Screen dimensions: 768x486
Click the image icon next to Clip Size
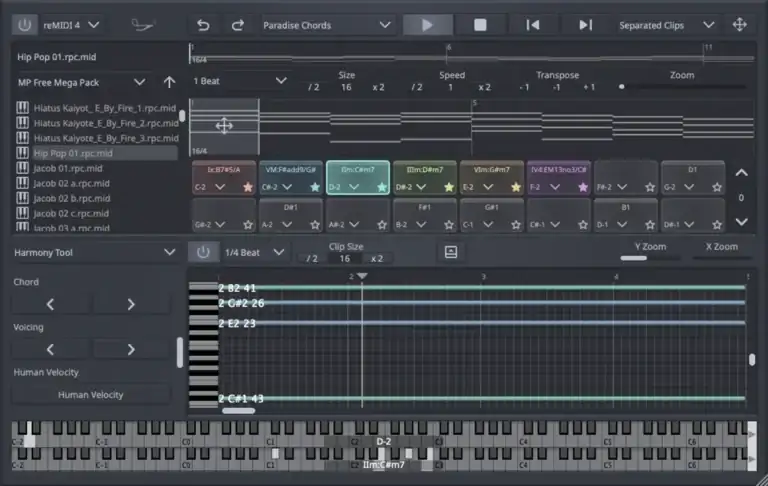point(451,252)
